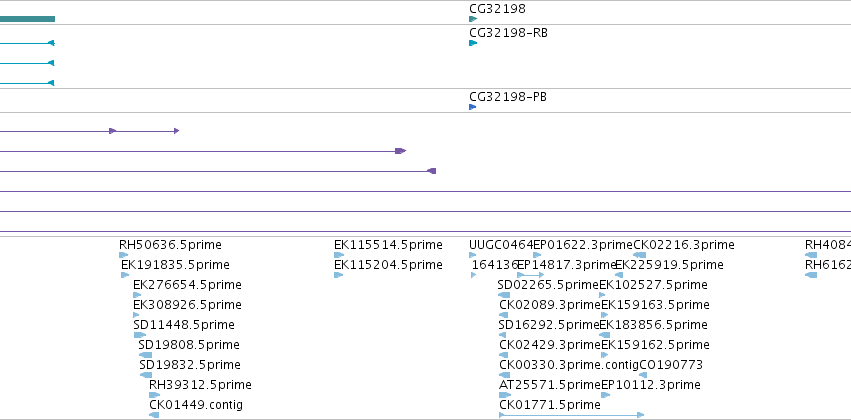Click the RH39312.5prime EST label

[x=200, y=385]
